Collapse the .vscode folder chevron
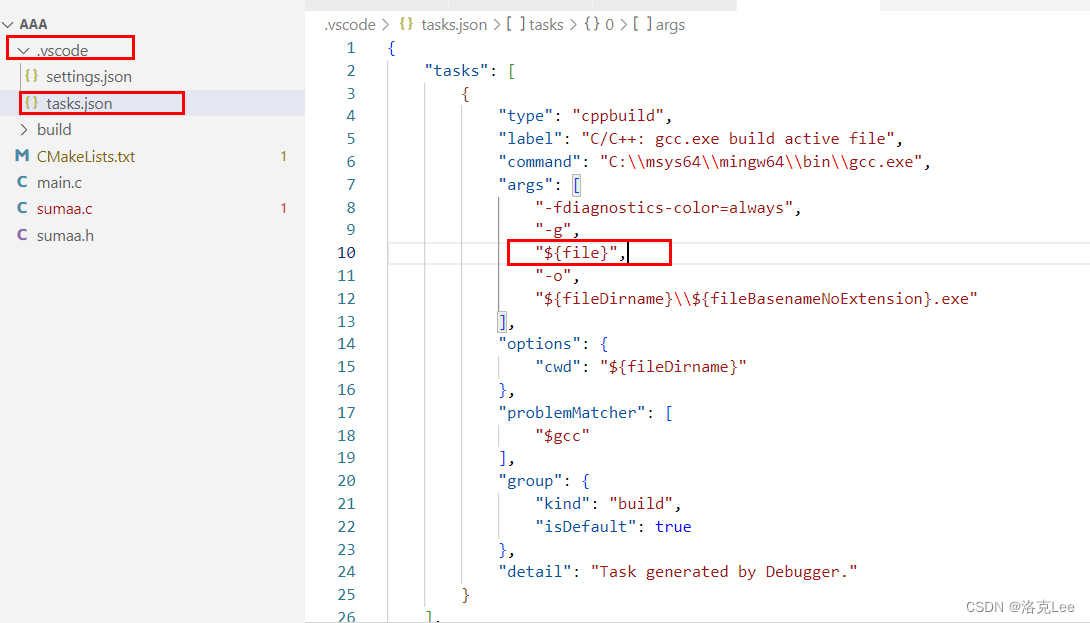The width and height of the screenshot is (1090, 623). click(24, 51)
